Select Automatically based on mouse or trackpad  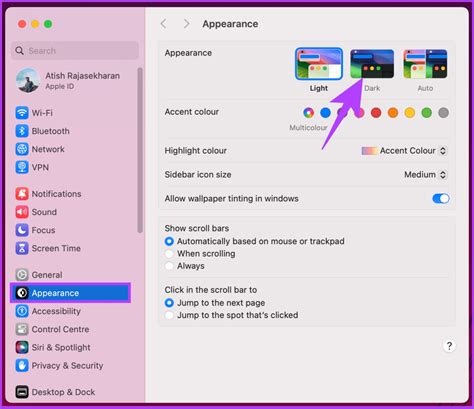[169, 241]
